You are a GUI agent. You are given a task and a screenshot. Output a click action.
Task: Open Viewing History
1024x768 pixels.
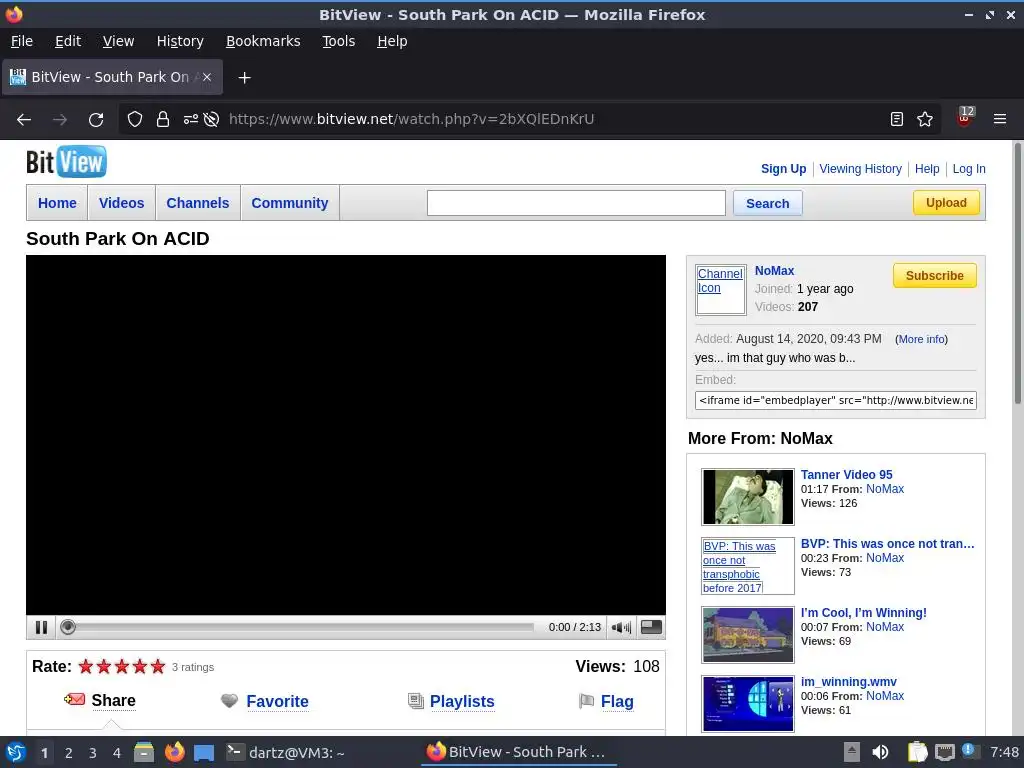coord(860,168)
